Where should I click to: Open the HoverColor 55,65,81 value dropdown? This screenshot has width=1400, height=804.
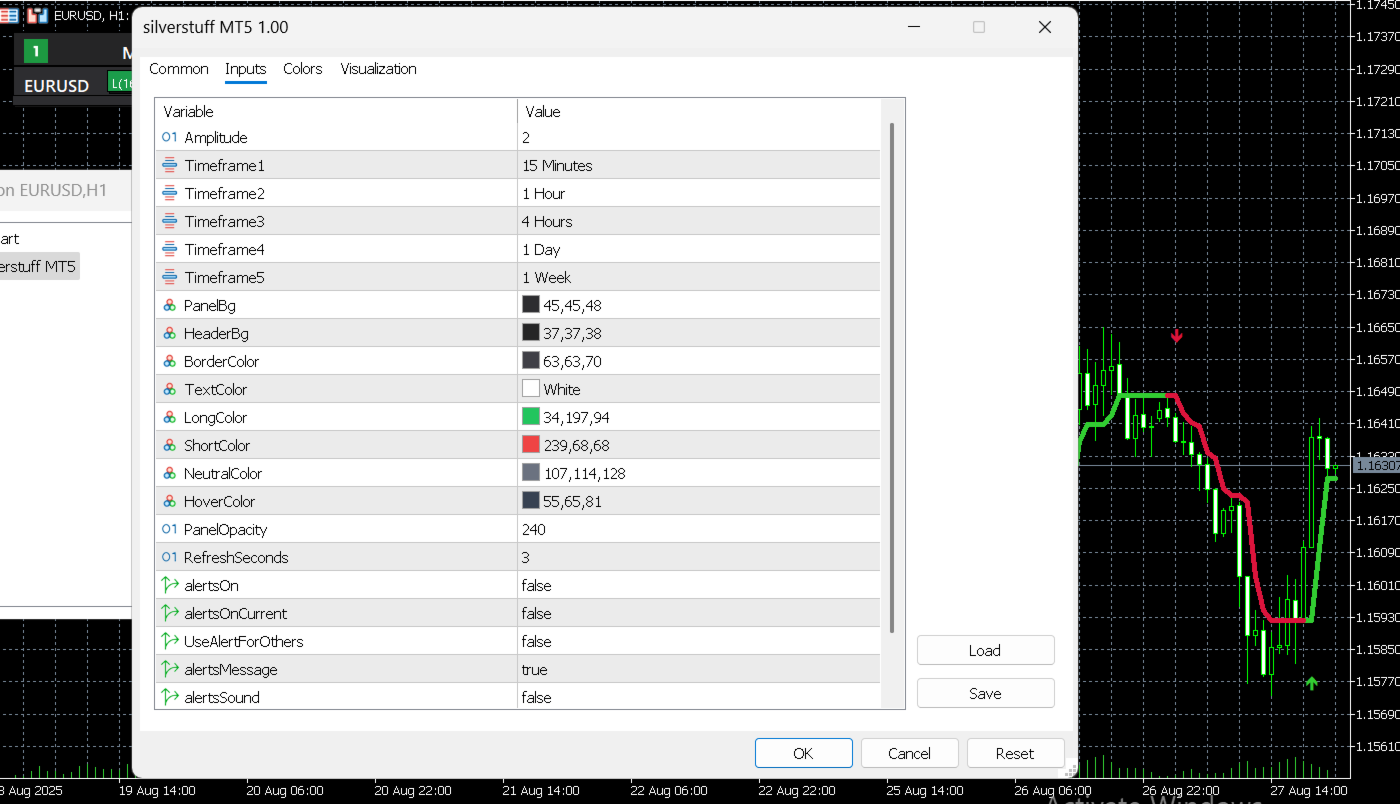point(698,501)
